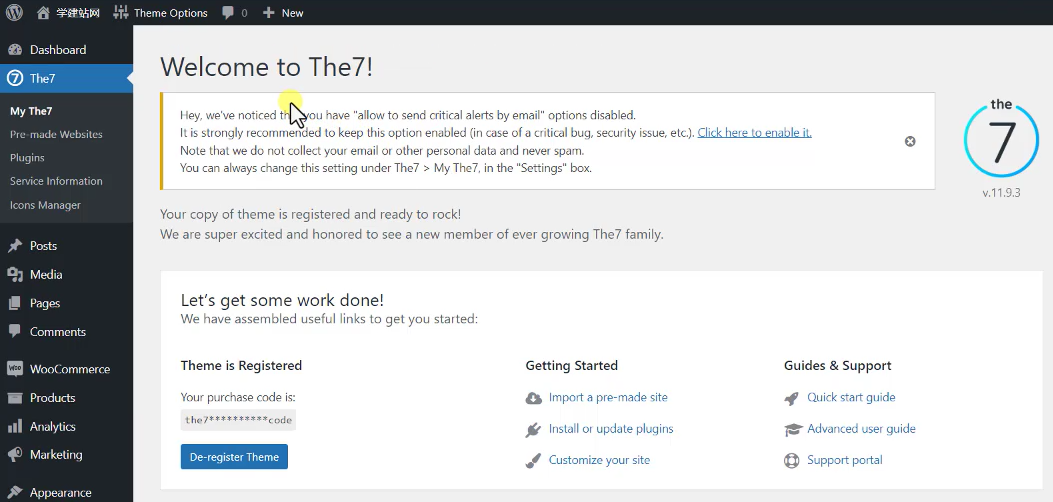This screenshot has height=502, width=1053.
Task: Follow the Click here to enable it link
Action: click(x=754, y=132)
